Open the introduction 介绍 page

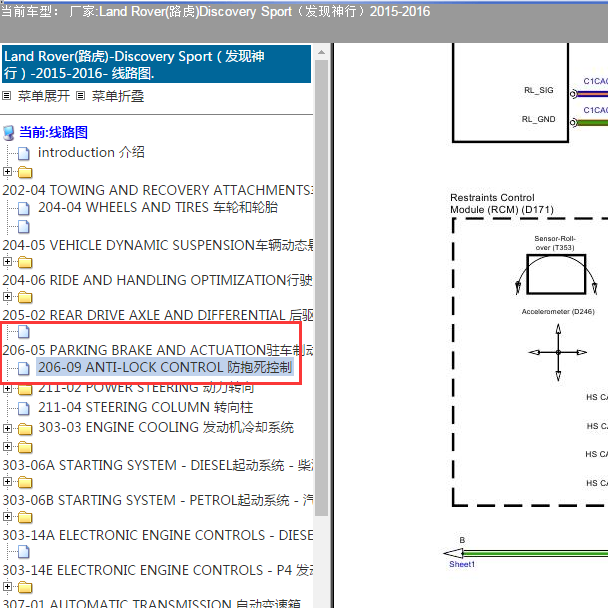coord(91,152)
